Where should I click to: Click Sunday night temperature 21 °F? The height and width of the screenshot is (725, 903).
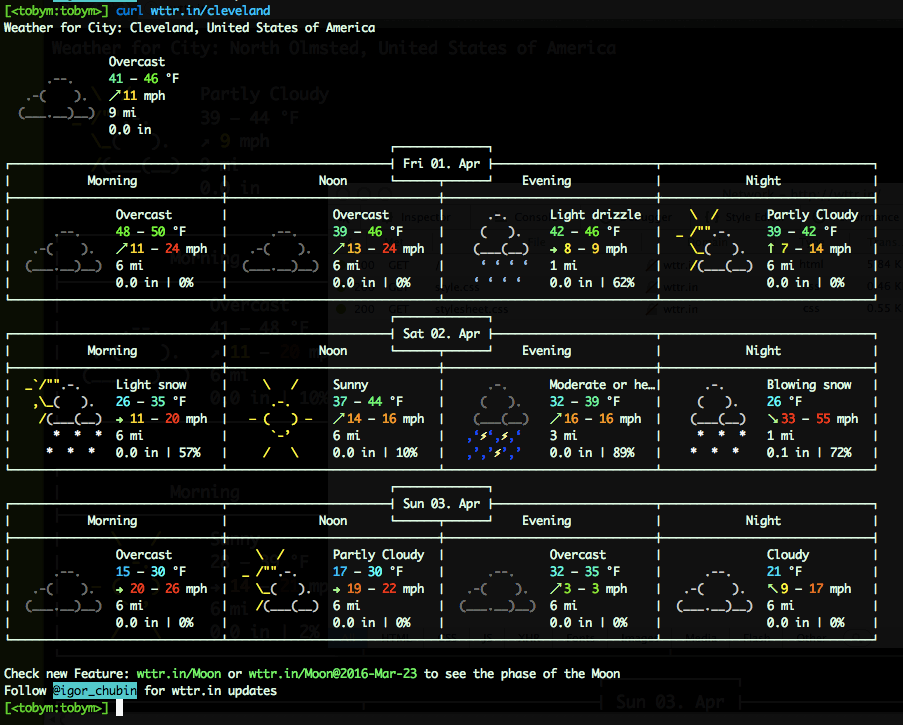pyautogui.click(x=784, y=571)
